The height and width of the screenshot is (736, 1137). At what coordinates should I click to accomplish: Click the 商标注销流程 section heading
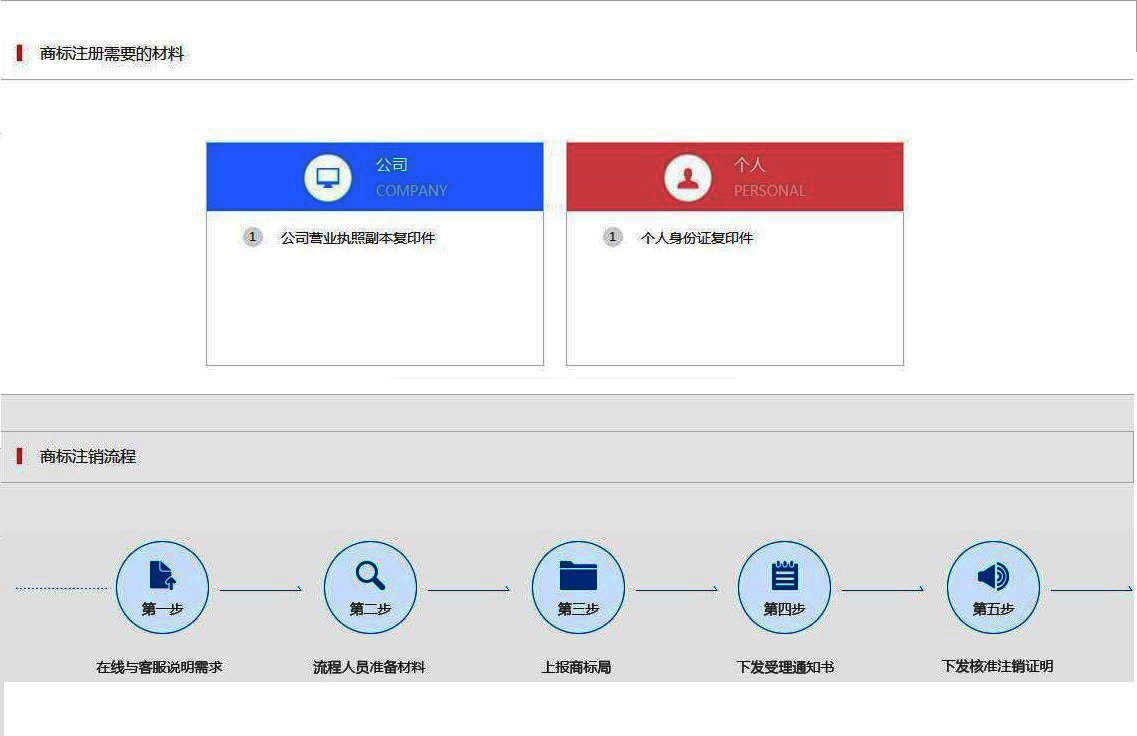pyautogui.click(x=88, y=456)
